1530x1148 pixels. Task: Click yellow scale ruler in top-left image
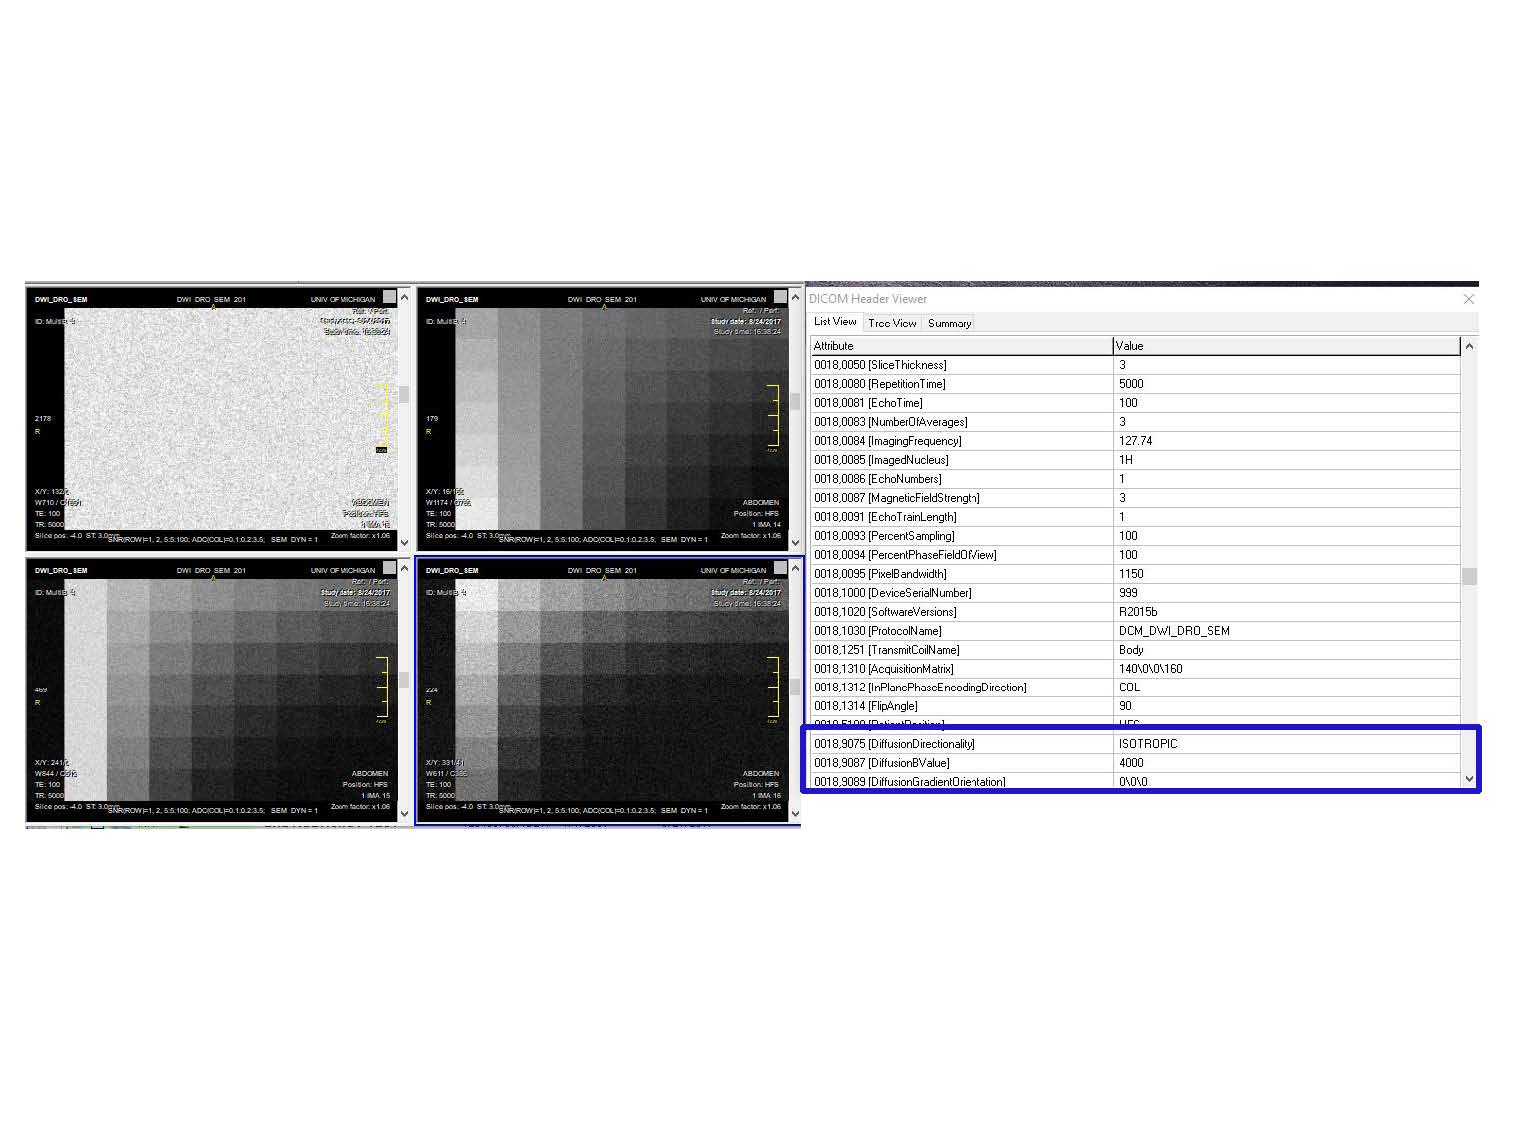tap(381, 417)
